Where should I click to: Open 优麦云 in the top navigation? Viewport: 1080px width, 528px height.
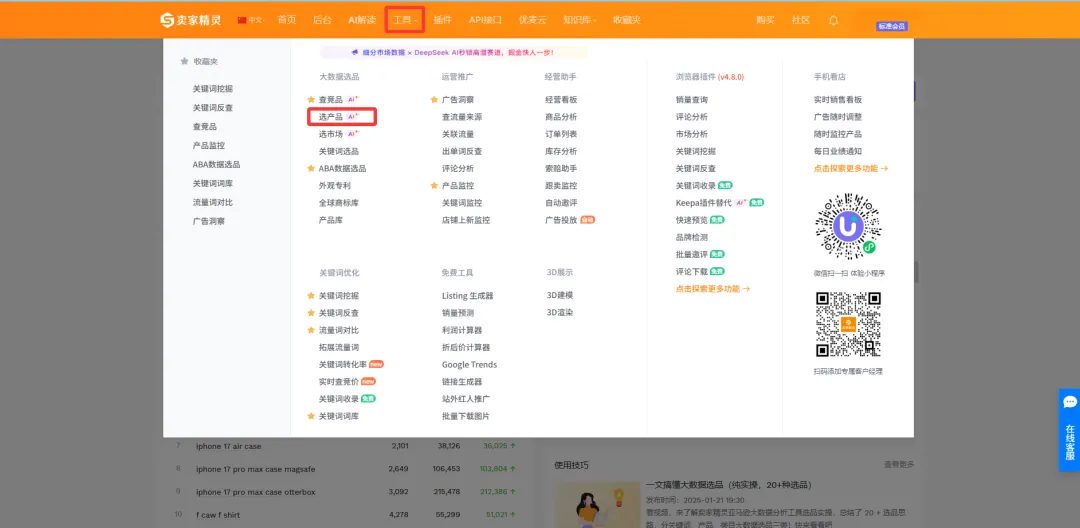pyautogui.click(x=532, y=20)
